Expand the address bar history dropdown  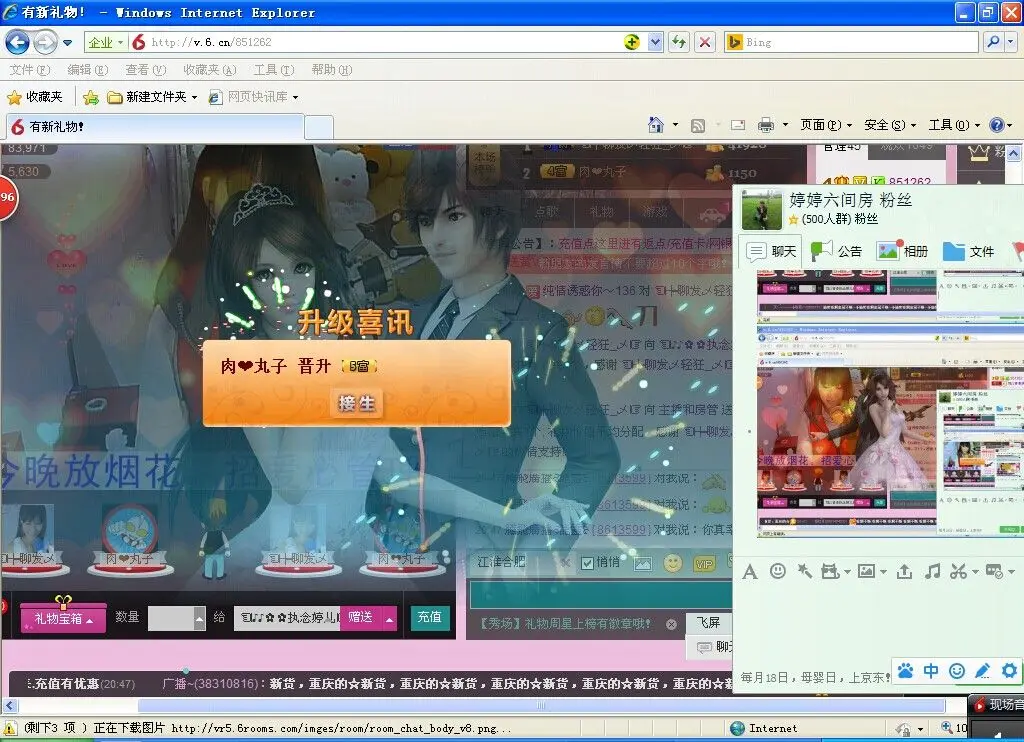[655, 42]
